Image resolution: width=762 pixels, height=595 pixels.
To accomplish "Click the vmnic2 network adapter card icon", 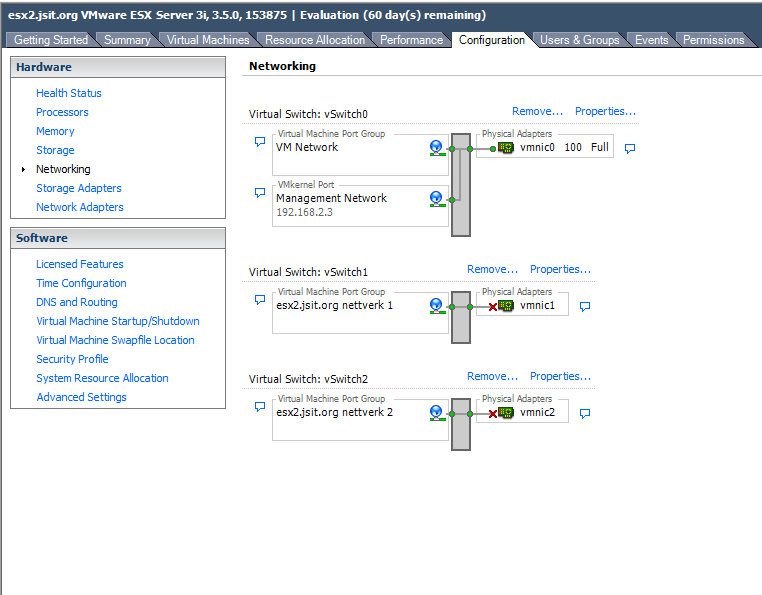I will click(506, 413).
